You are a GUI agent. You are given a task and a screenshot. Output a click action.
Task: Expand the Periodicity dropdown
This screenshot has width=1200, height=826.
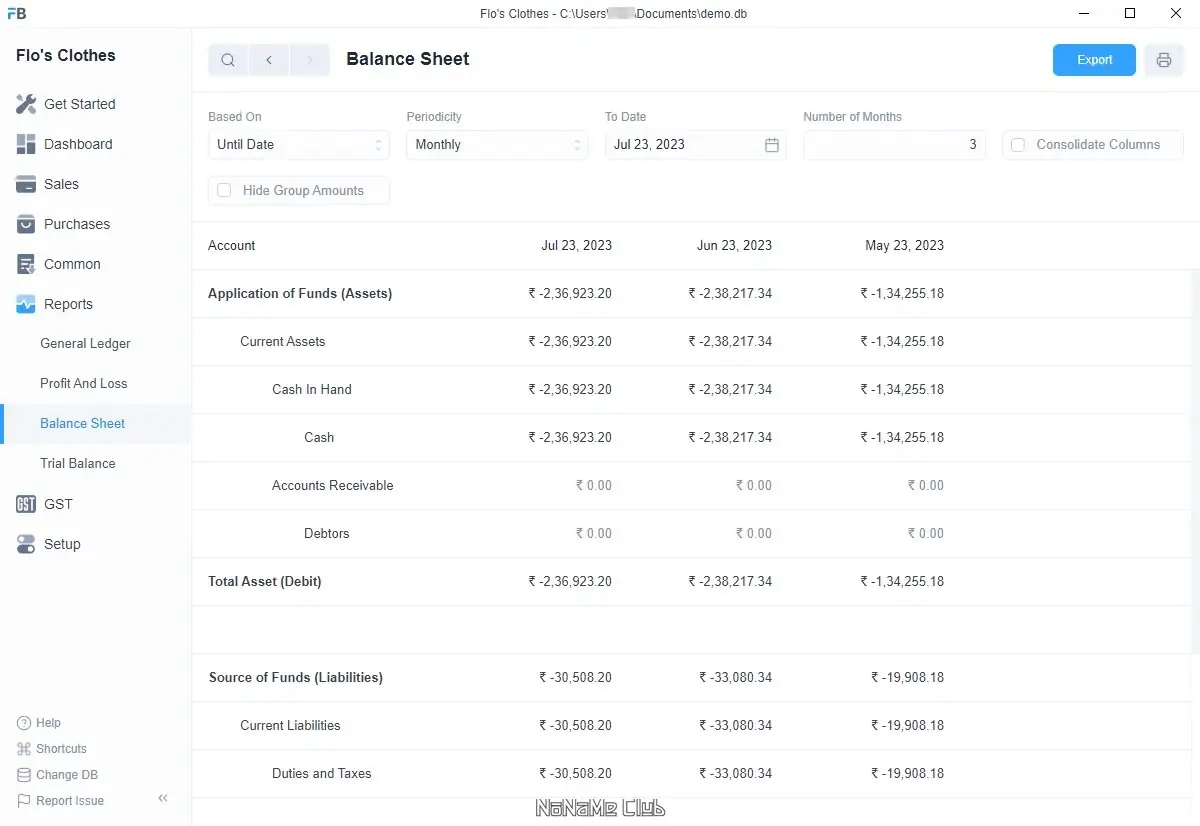coord(497,145)
